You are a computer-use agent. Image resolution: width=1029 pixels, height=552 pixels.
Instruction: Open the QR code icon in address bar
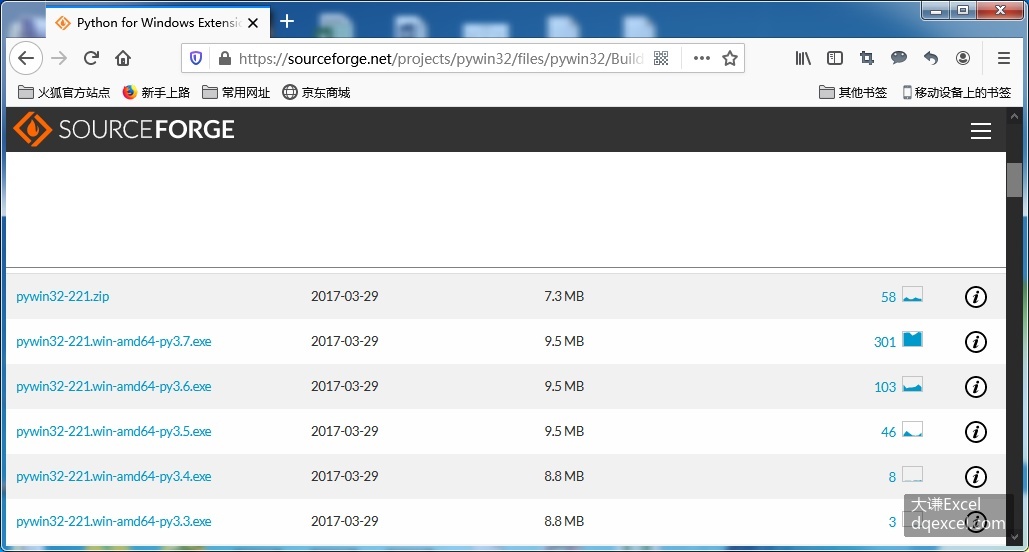[x=661, y=58]
